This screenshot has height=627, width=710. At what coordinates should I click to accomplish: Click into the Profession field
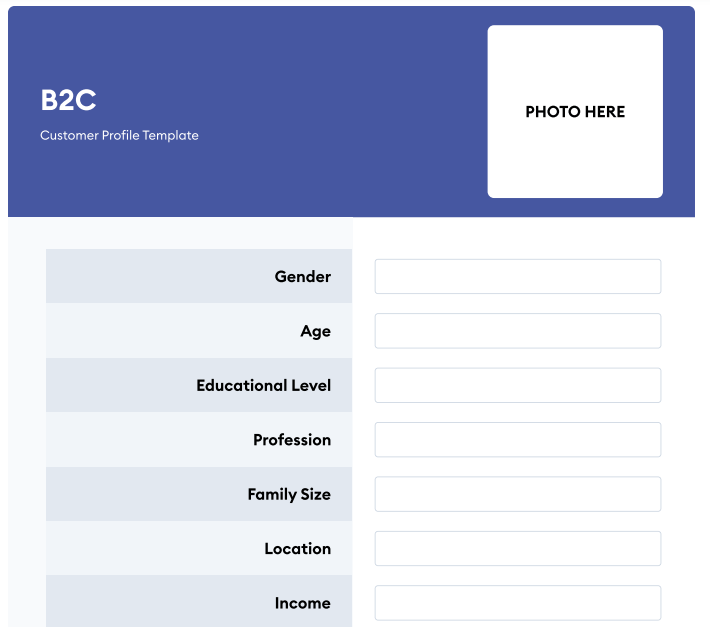pos(517,440)
